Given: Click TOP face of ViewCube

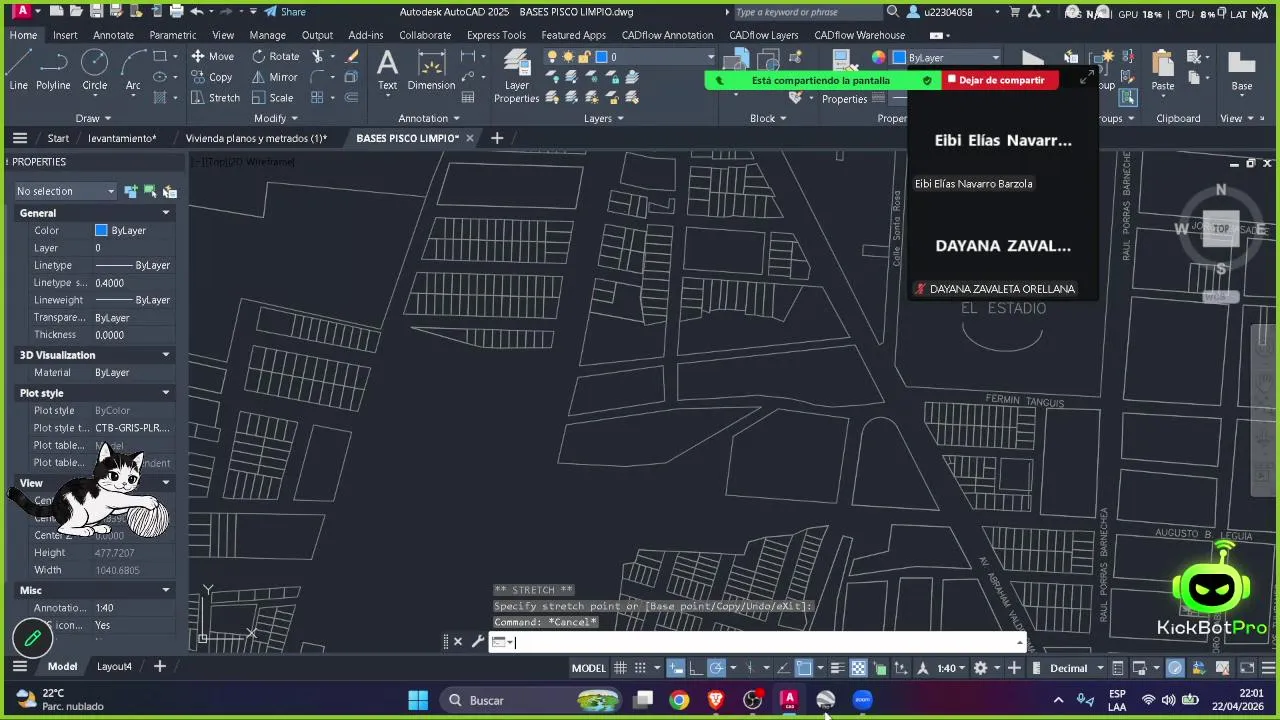Looking at the screenshot, I should point(1220,229).
